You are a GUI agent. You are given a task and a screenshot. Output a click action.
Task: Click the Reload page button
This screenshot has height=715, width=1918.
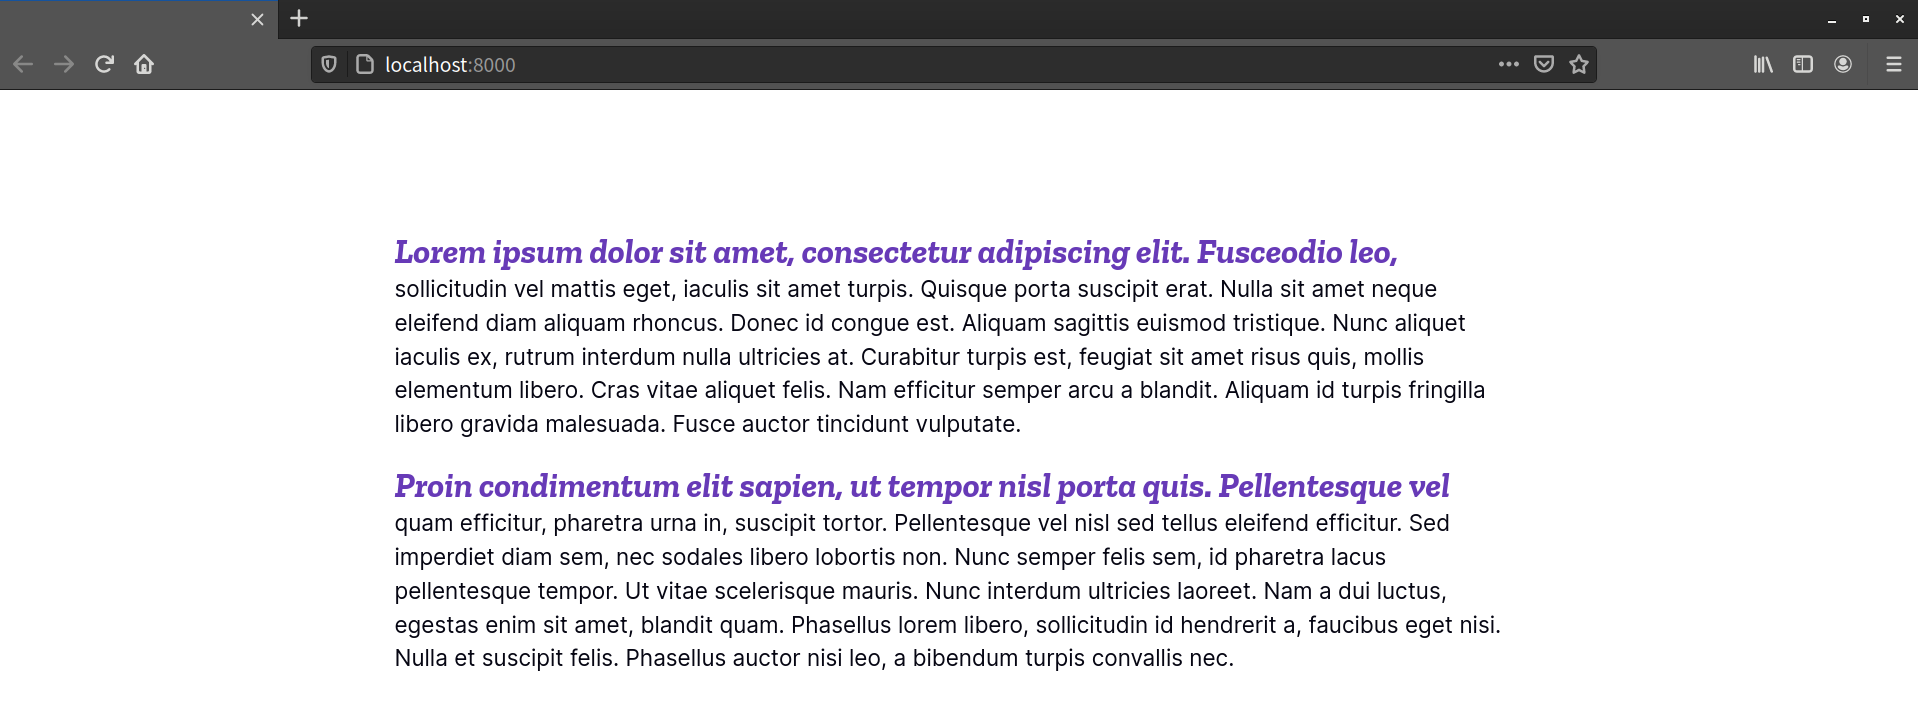tap(104, 64)
